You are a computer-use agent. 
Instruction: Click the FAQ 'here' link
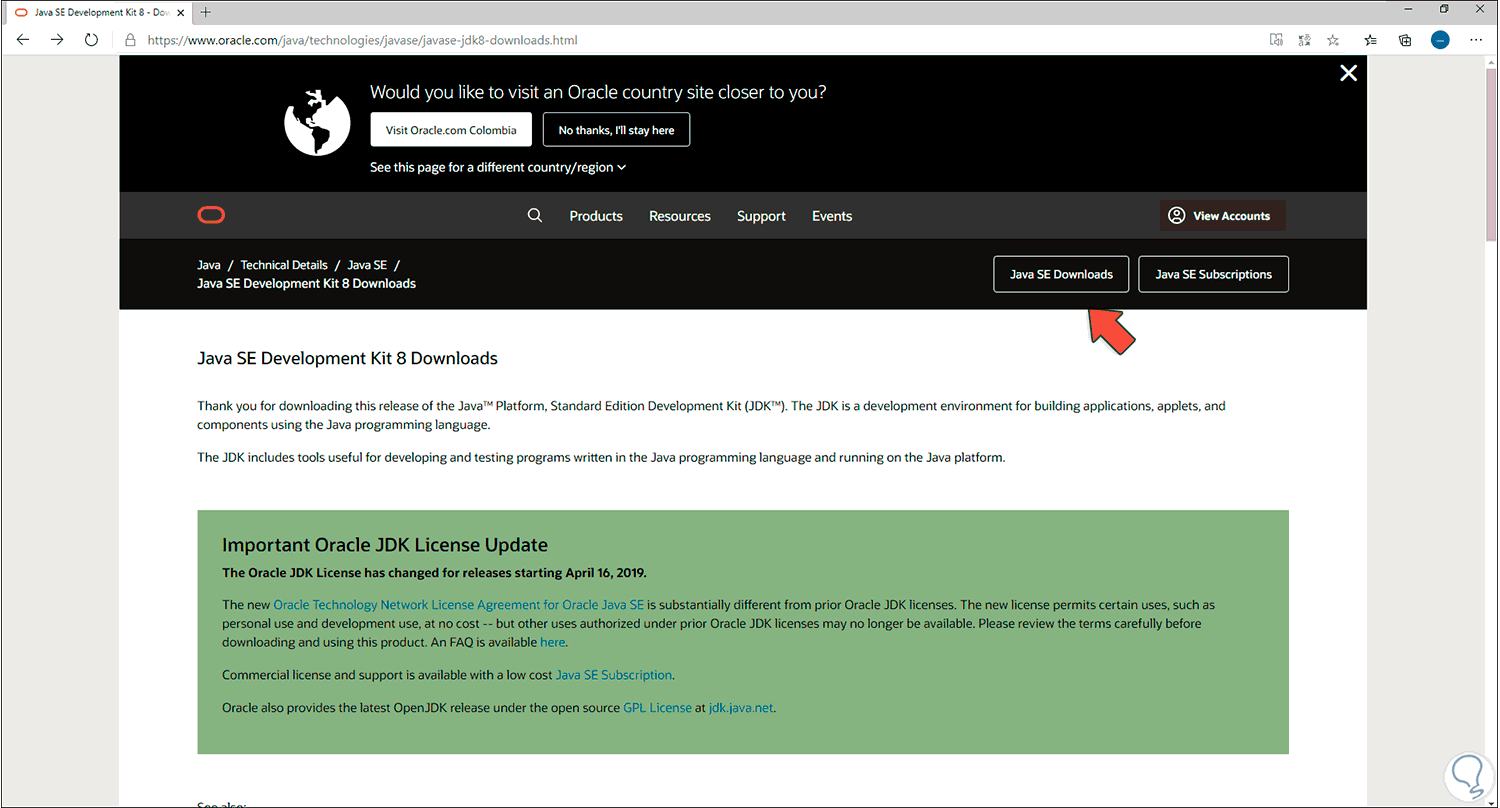coord(553,642)
